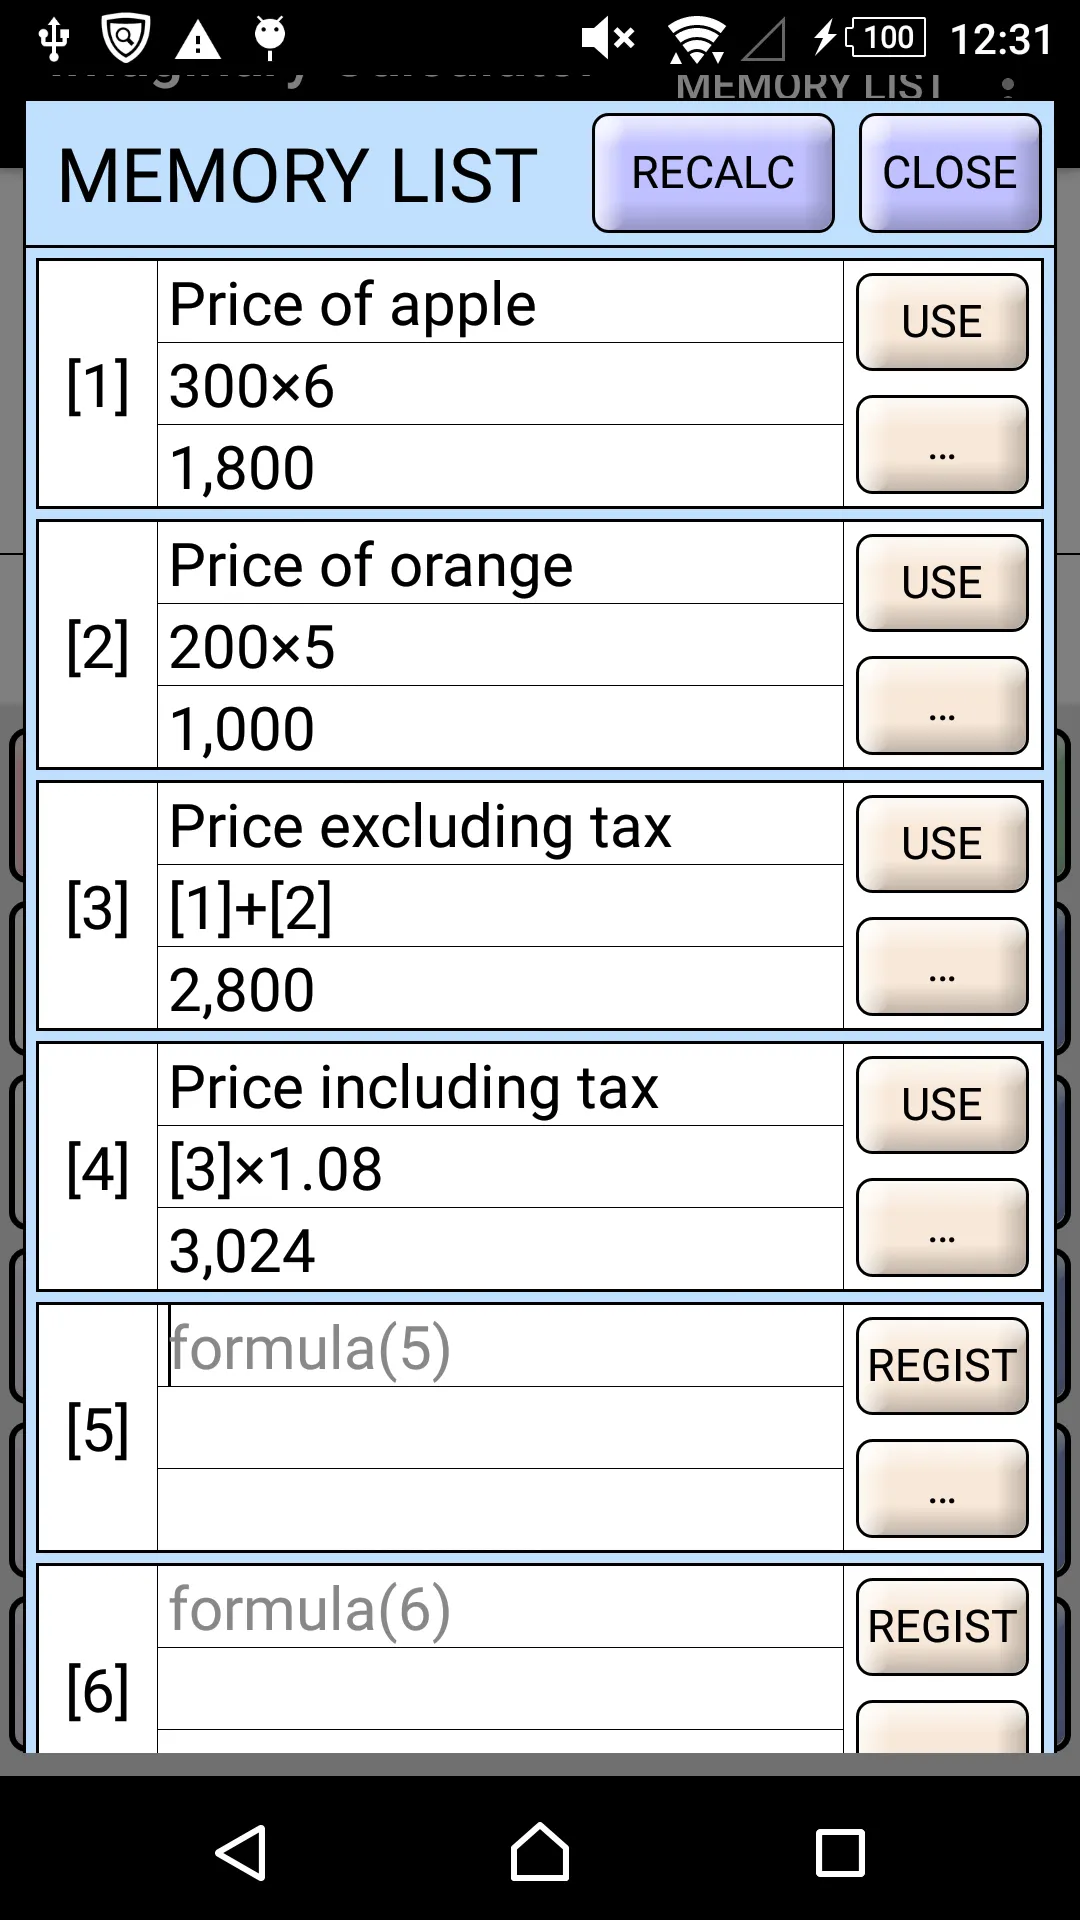Select the formula 300×6
1080x1920 pixels.
(x=251, y=386)
